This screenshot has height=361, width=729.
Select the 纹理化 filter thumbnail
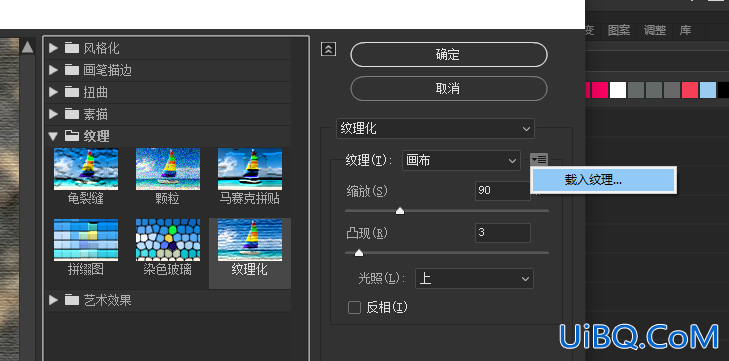(250, 240)
